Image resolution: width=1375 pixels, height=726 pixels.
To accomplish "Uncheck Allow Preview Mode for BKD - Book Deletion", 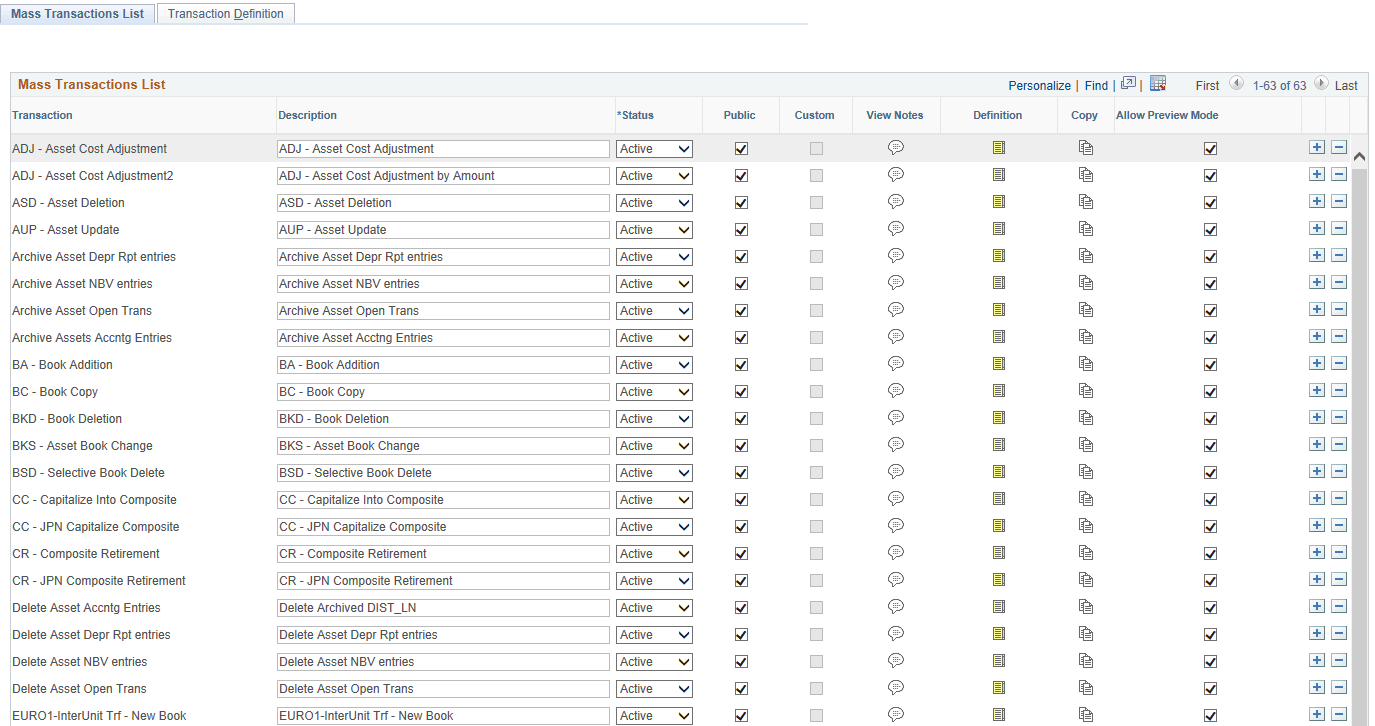I will click(x=1210, y=417).
